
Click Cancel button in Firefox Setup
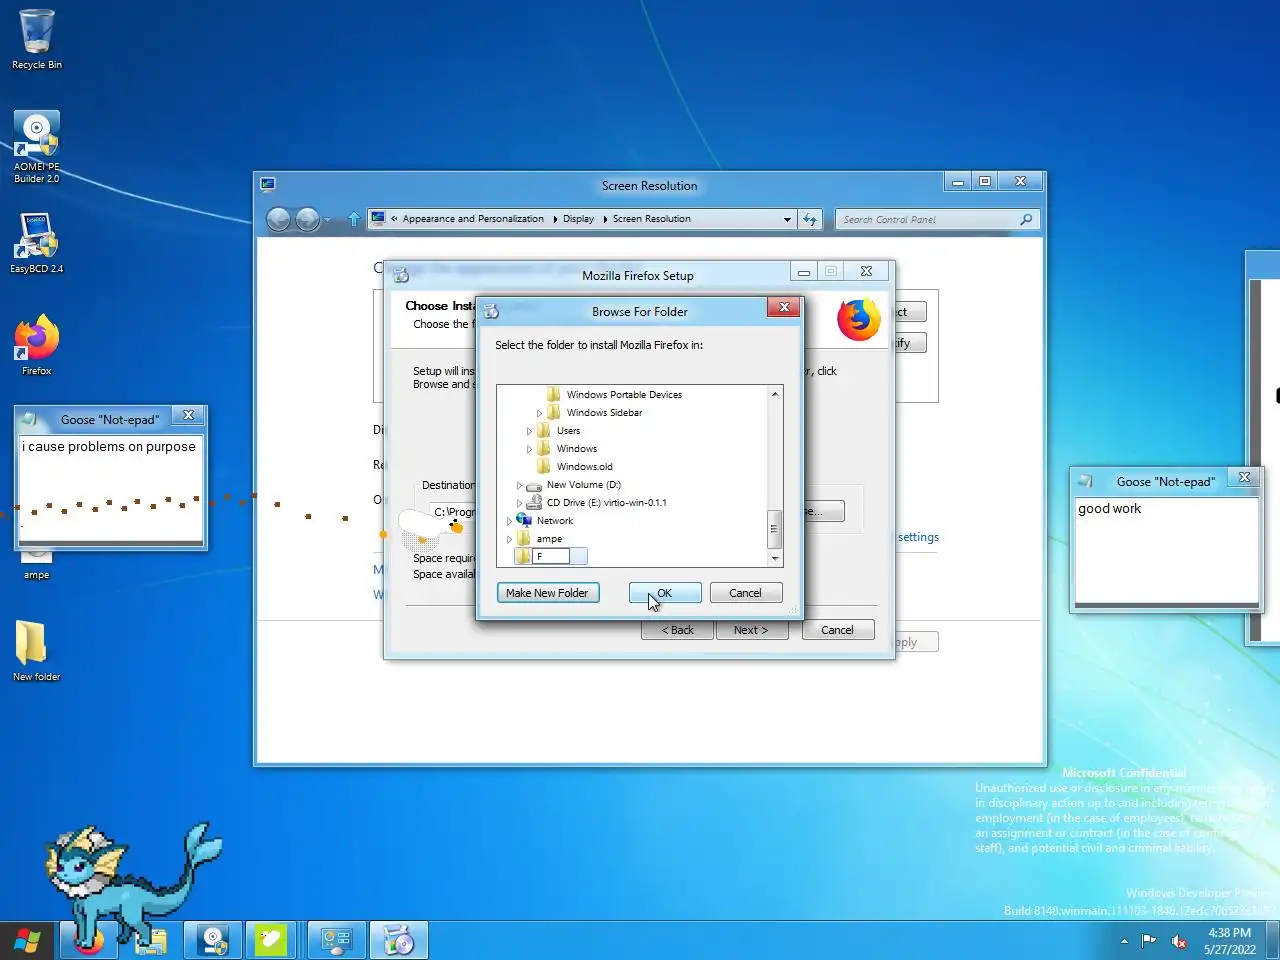click(837, 630)
